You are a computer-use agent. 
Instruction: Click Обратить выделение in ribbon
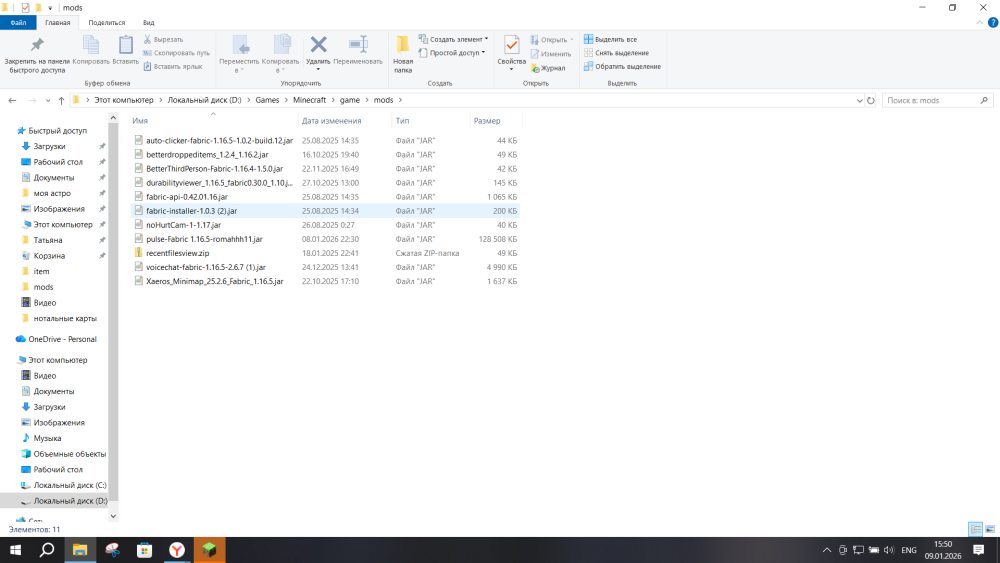(622, 66)
